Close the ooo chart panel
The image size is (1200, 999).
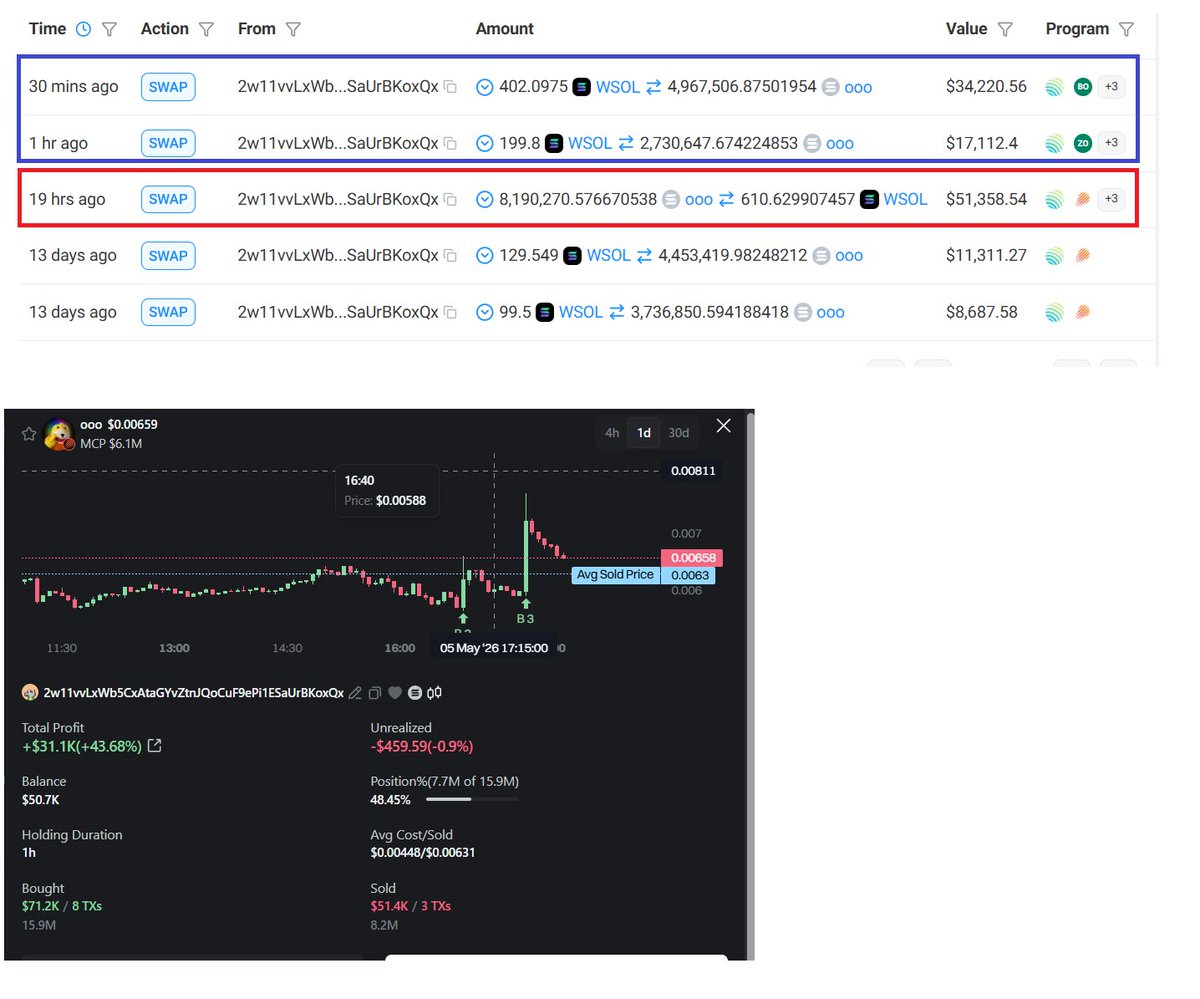724,426
